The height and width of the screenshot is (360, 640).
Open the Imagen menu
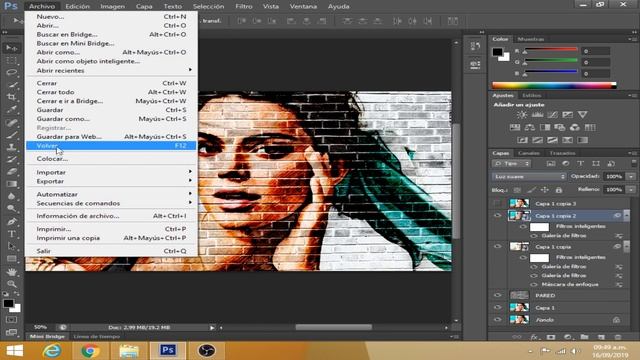click(x=113, y=6)
